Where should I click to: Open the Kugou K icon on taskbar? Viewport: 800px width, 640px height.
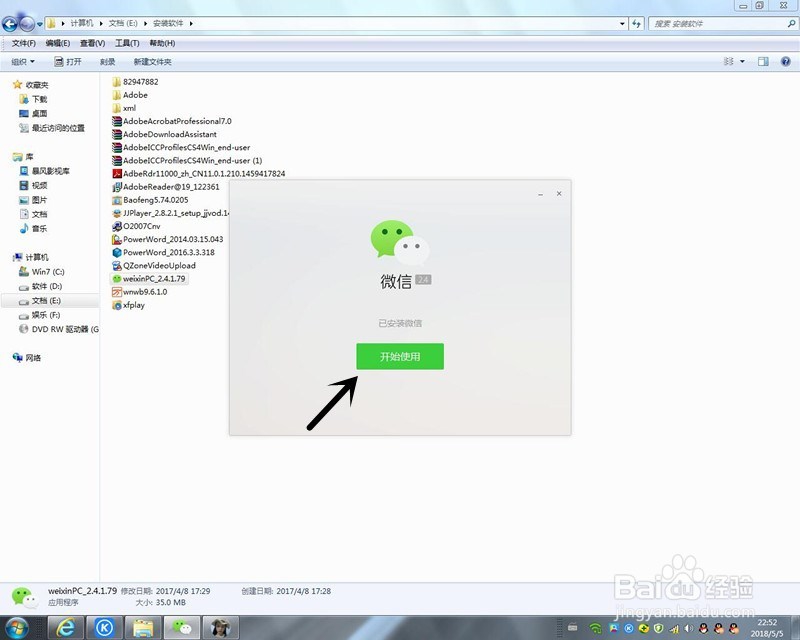104,628
